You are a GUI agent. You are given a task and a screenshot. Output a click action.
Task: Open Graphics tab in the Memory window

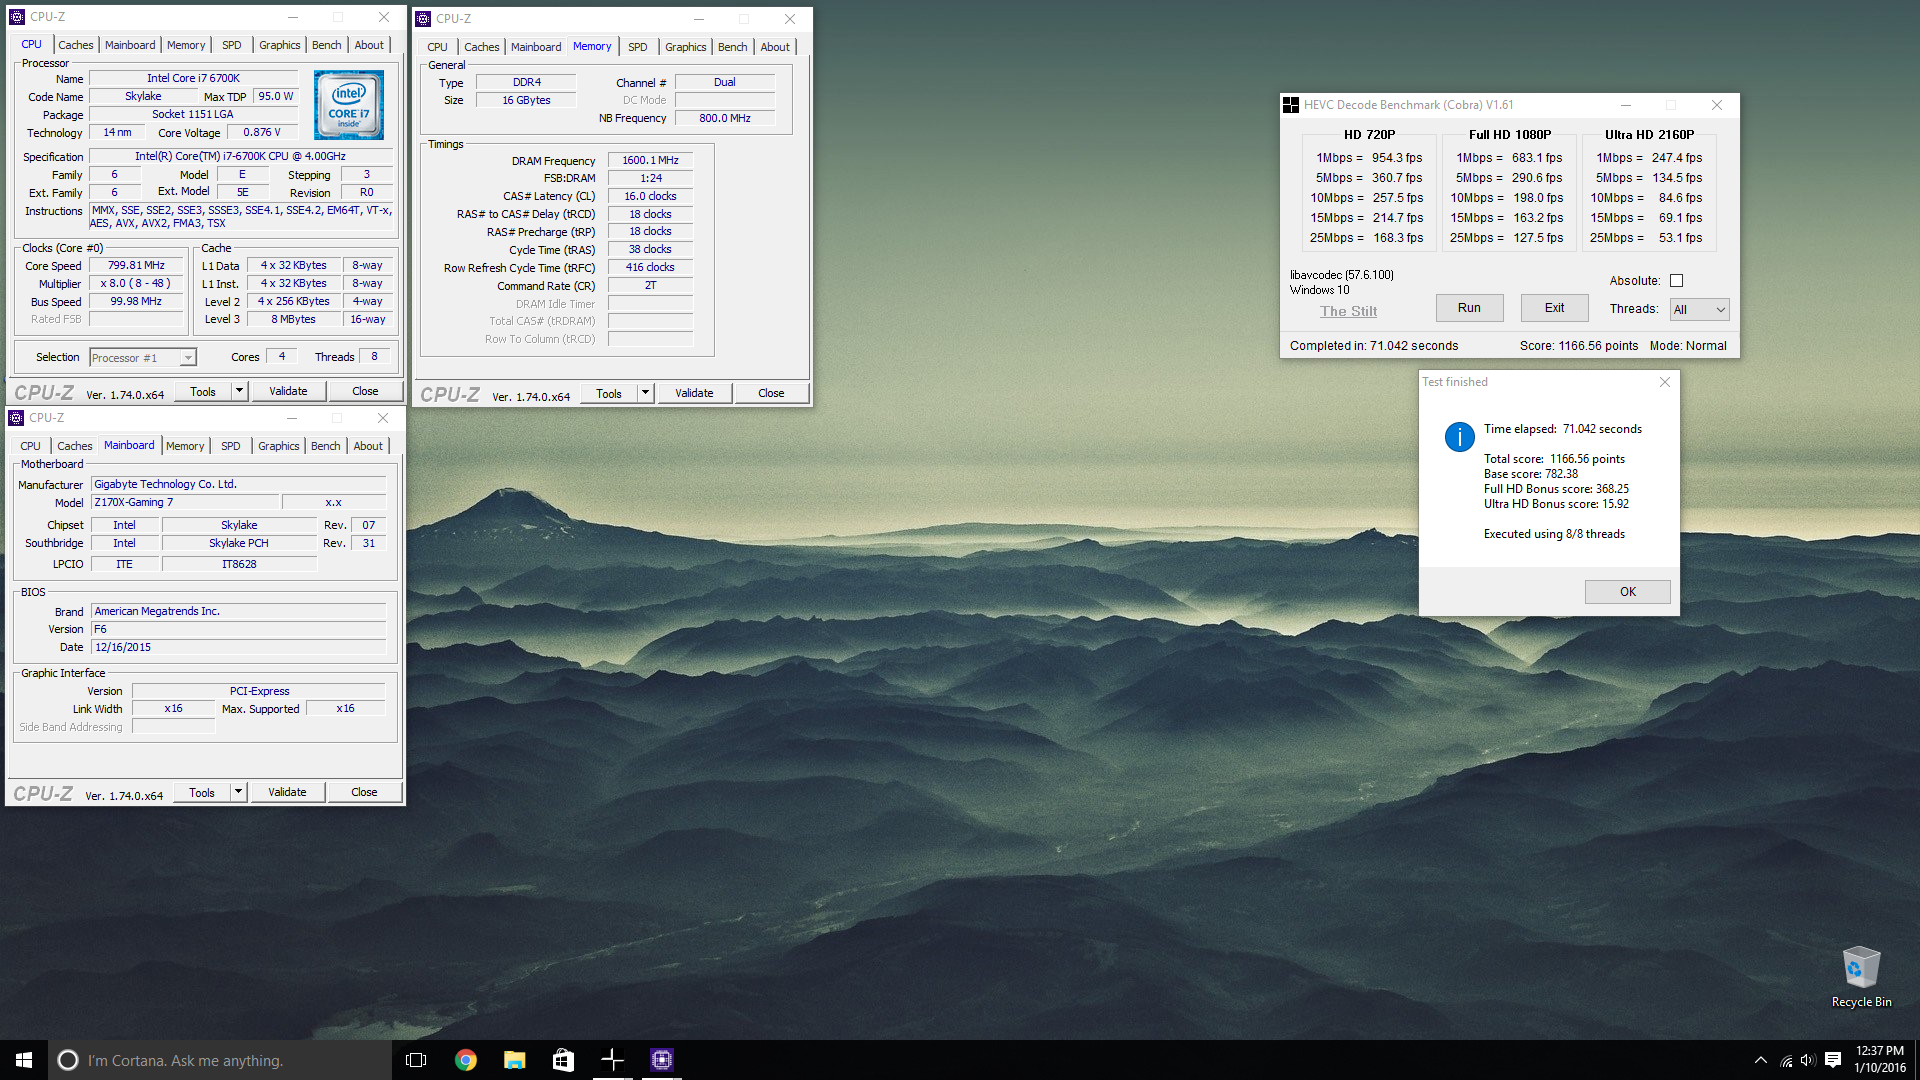coord(685,47)
